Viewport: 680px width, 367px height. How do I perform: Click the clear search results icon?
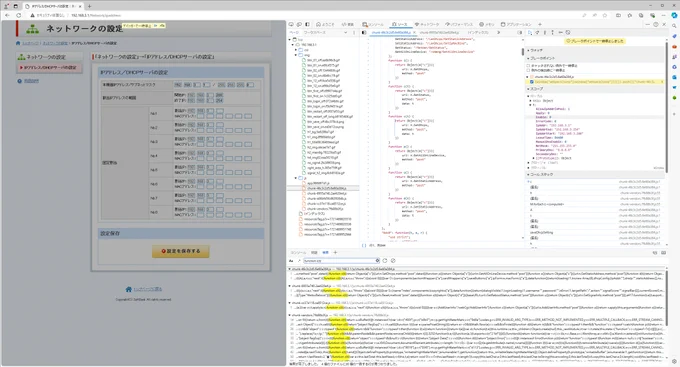[393, 261]
